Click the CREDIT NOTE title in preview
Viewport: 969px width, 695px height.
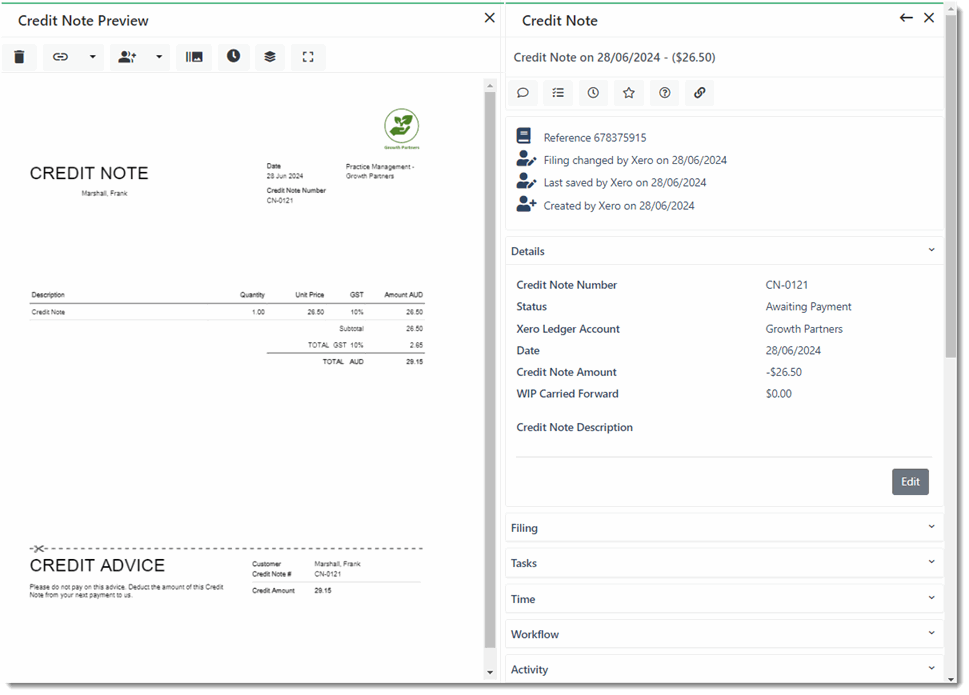point(89,174)
